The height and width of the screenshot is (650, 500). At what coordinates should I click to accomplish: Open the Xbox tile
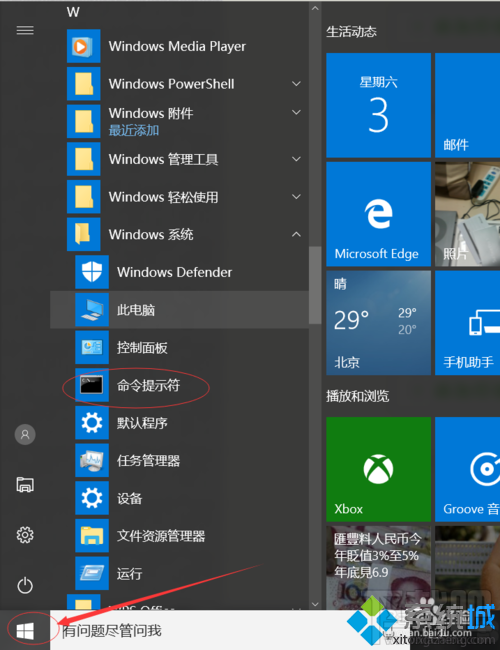(379, 469)
